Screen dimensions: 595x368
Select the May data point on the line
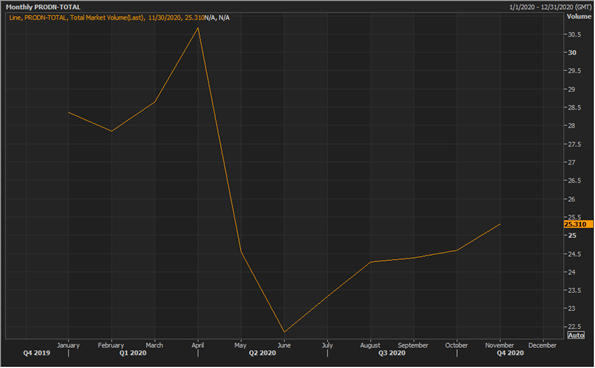pyautogui.click(x=241, y=251)
